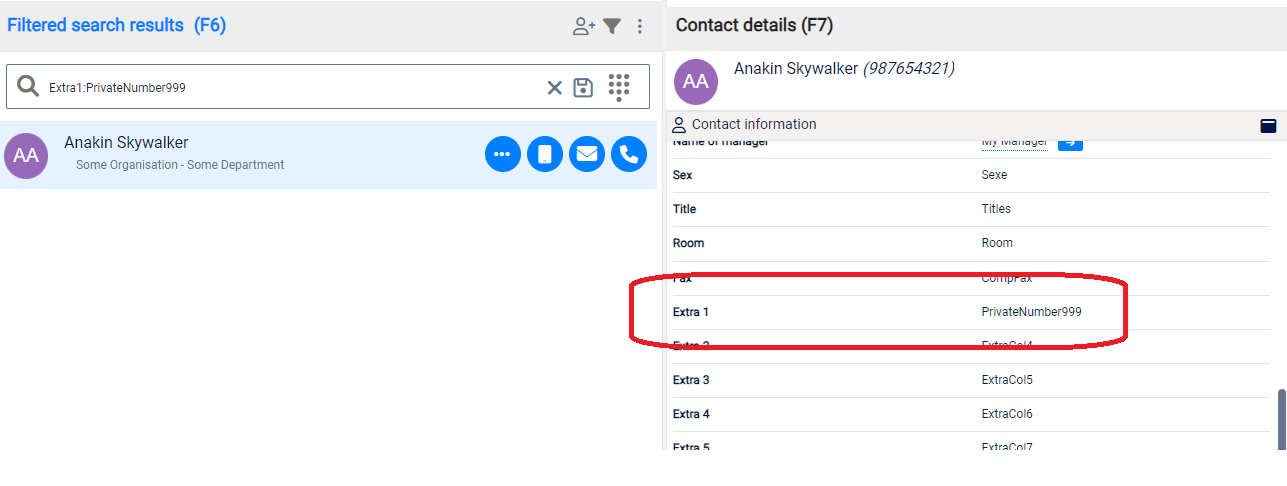Open the dial pad keypad
1287x486 pixels.
tap(619, 87)
